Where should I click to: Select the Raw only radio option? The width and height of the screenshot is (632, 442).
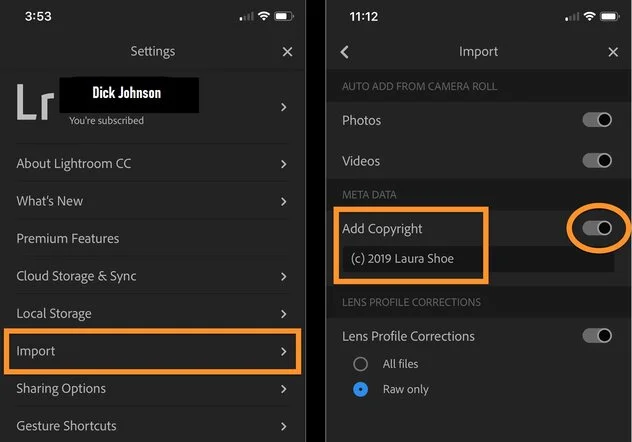point(360,390)
